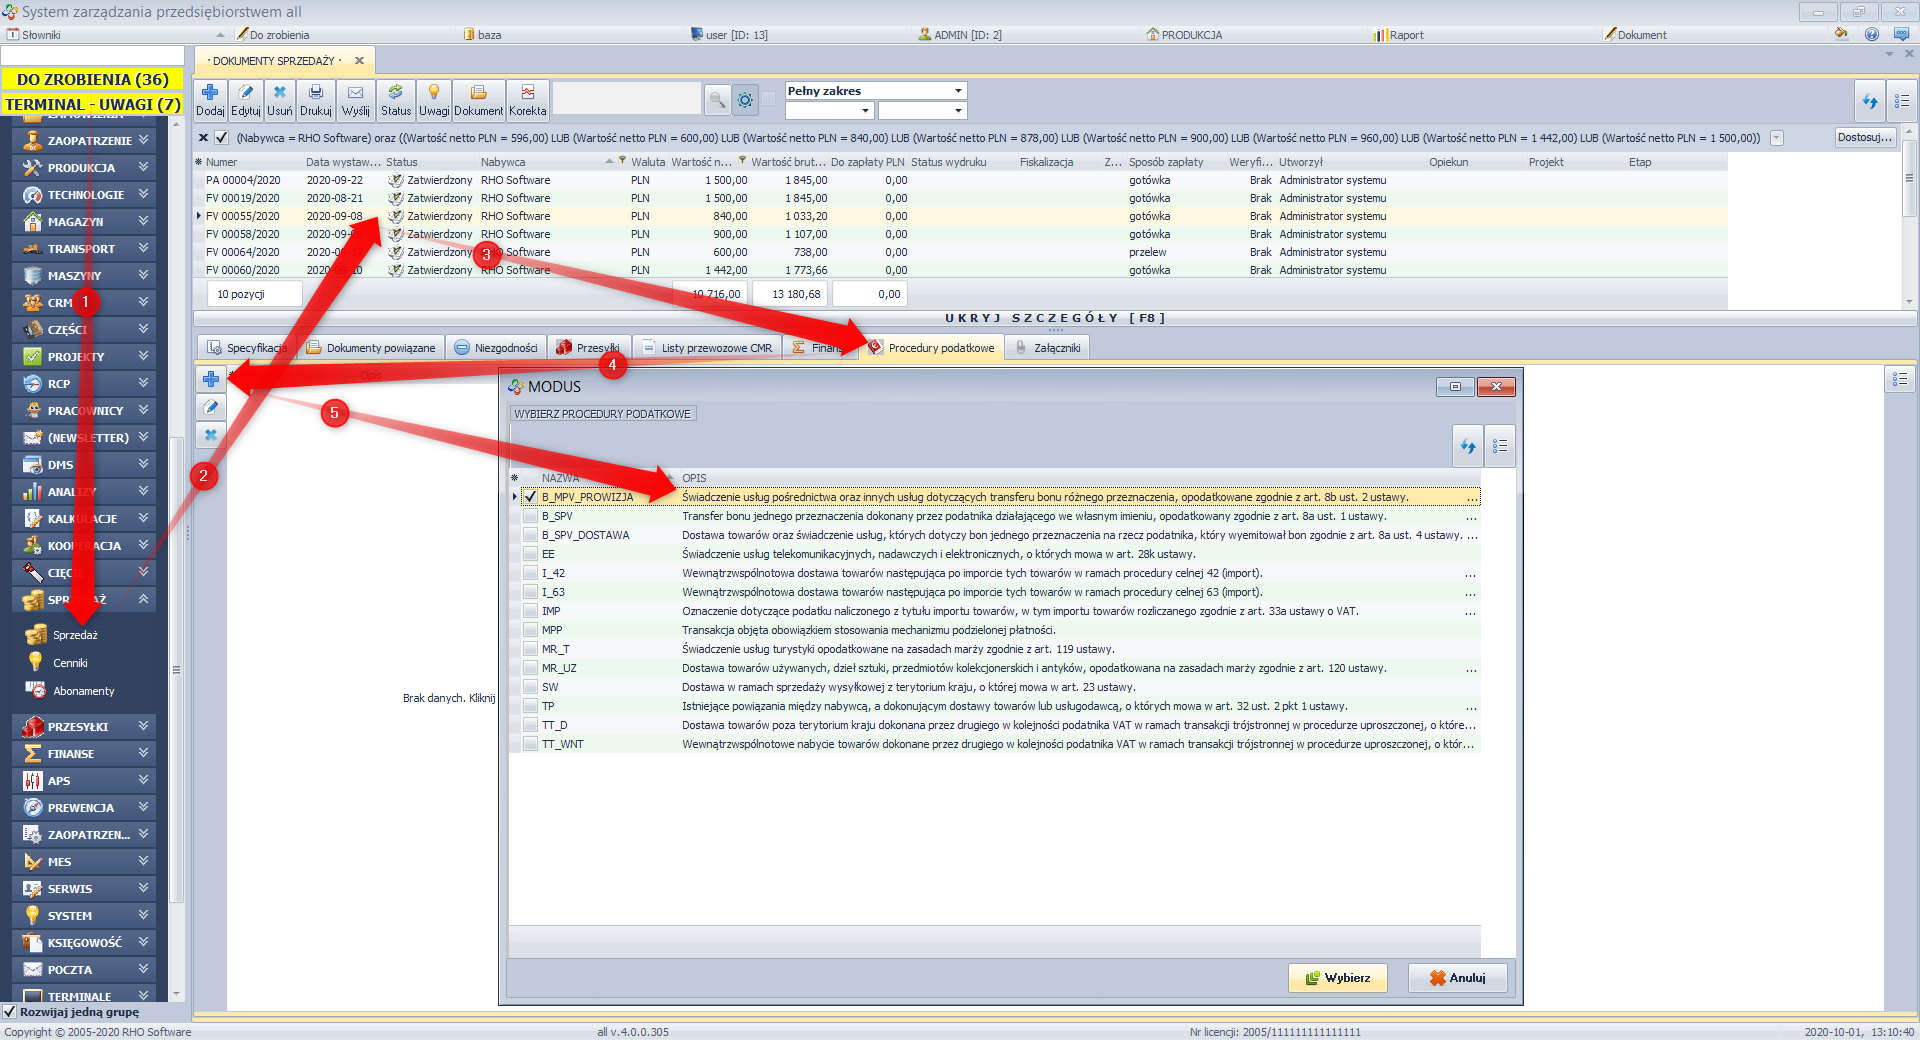Viewport: 1920px width, 1040px height.
Task: Click the Anuluj button
Action: 1457,978
